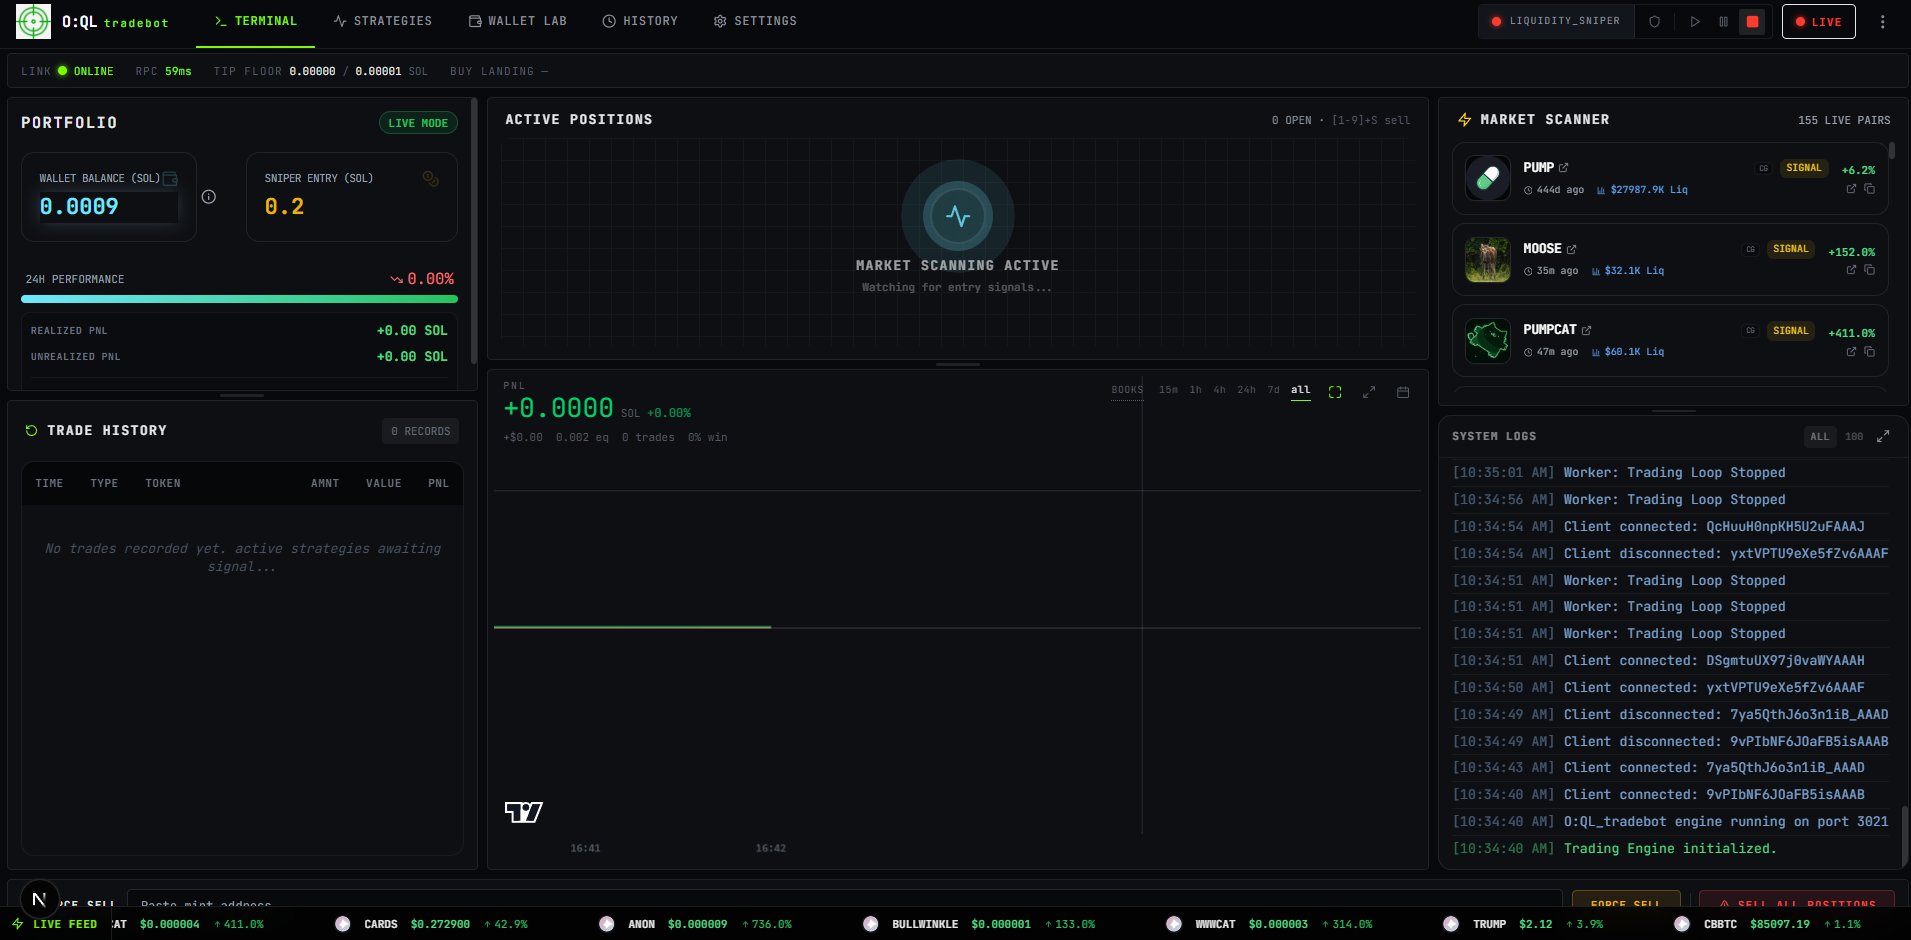This screenshot has width=1911, height=940.
Task: Select the 'all' PNL timeframe
Action: click(x=1300, y=391)
